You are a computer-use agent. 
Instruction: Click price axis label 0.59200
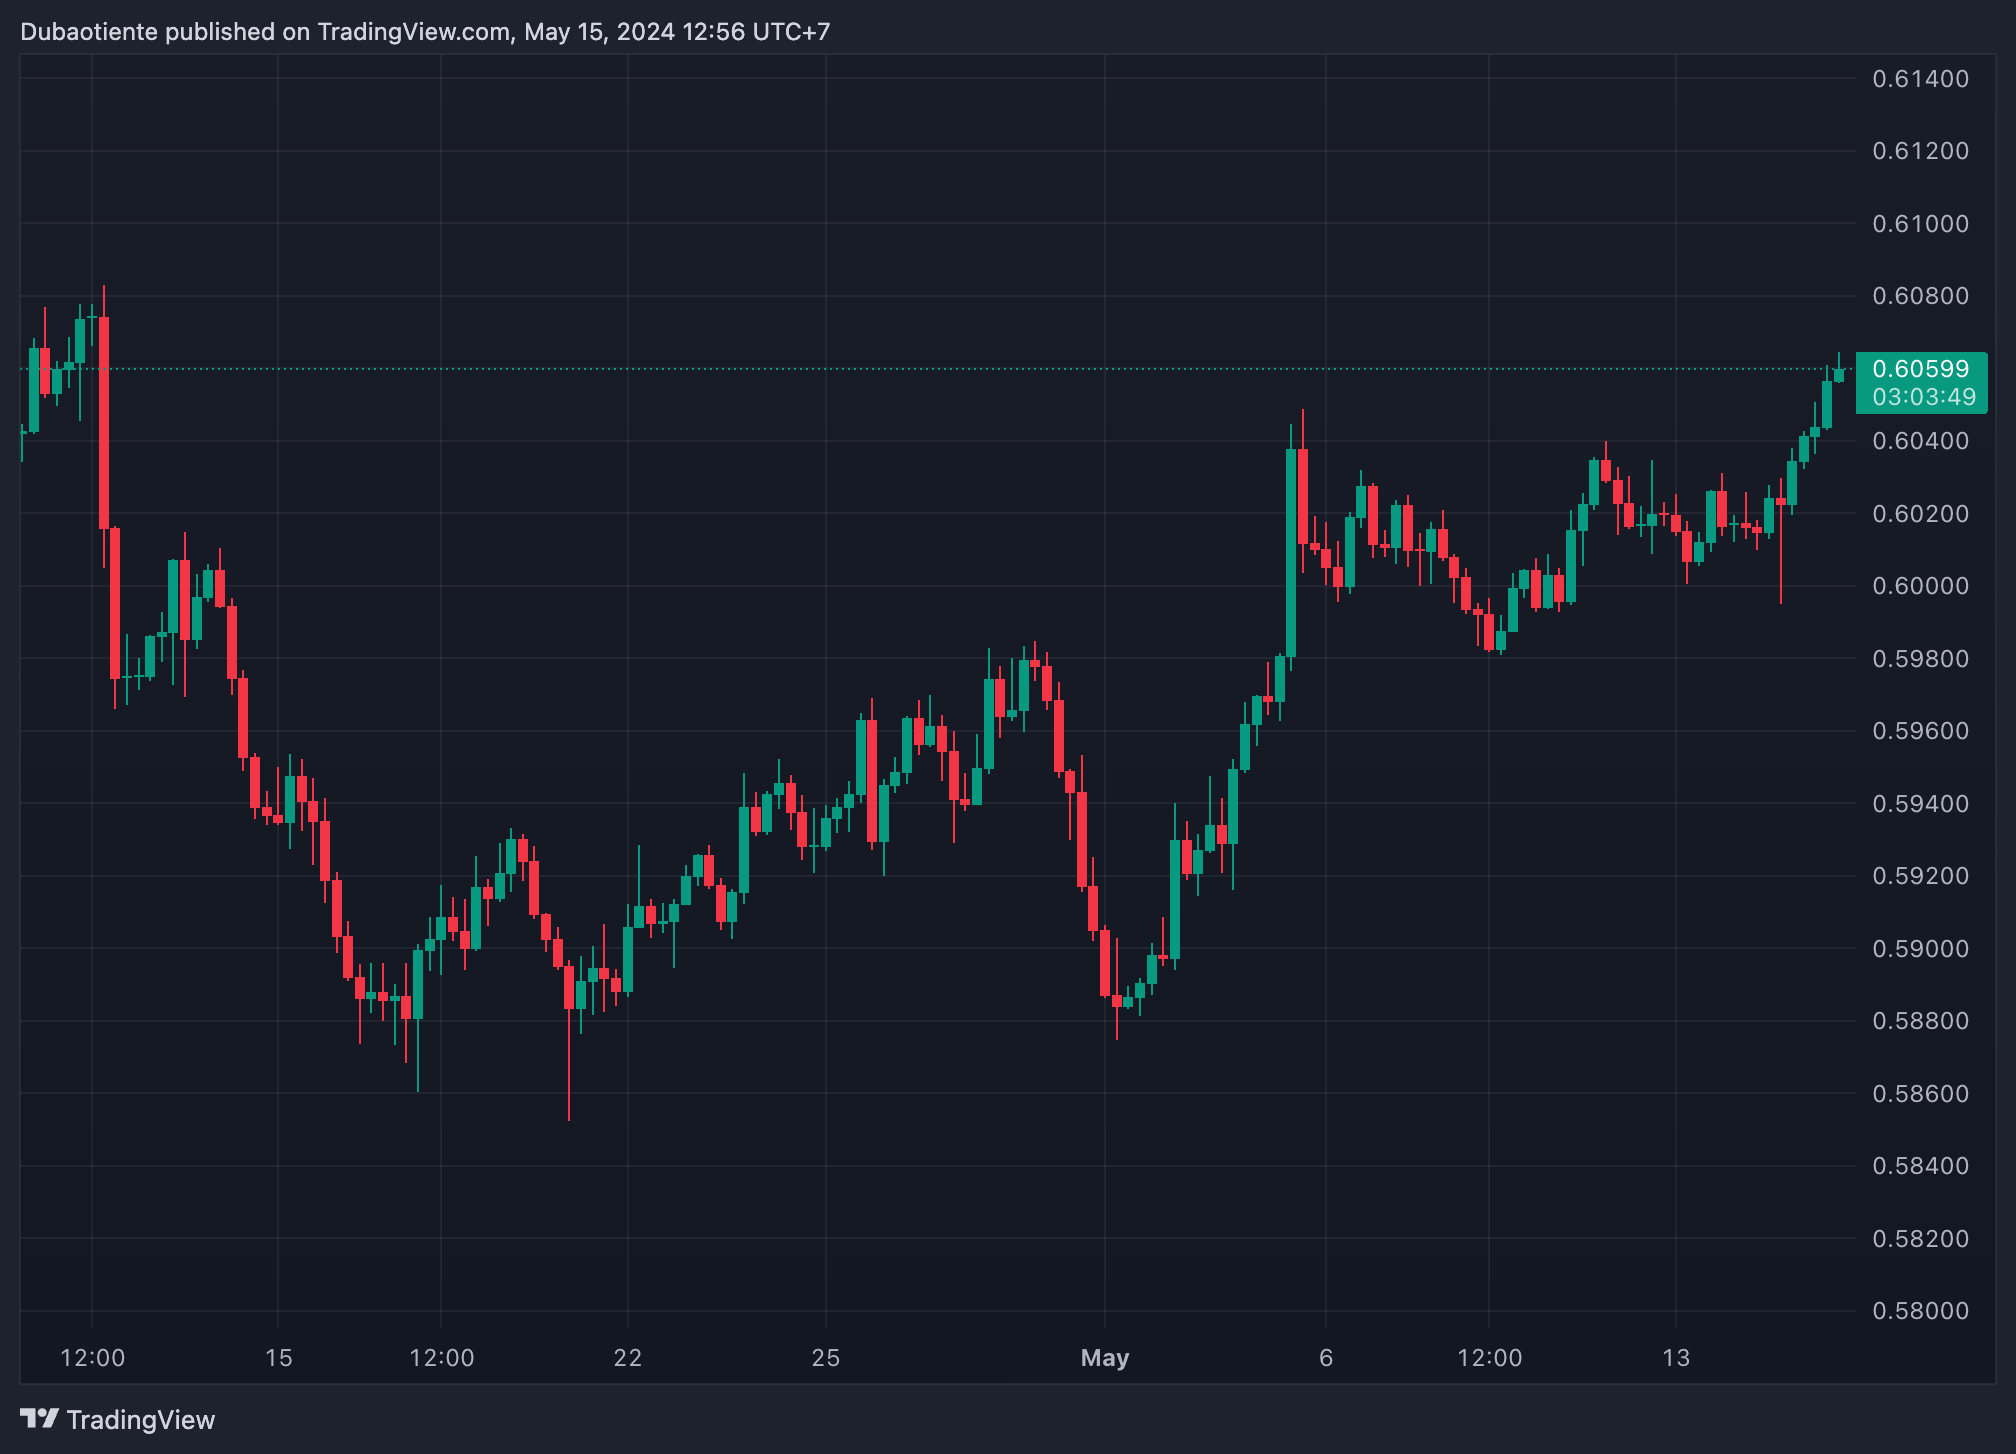1920,876
